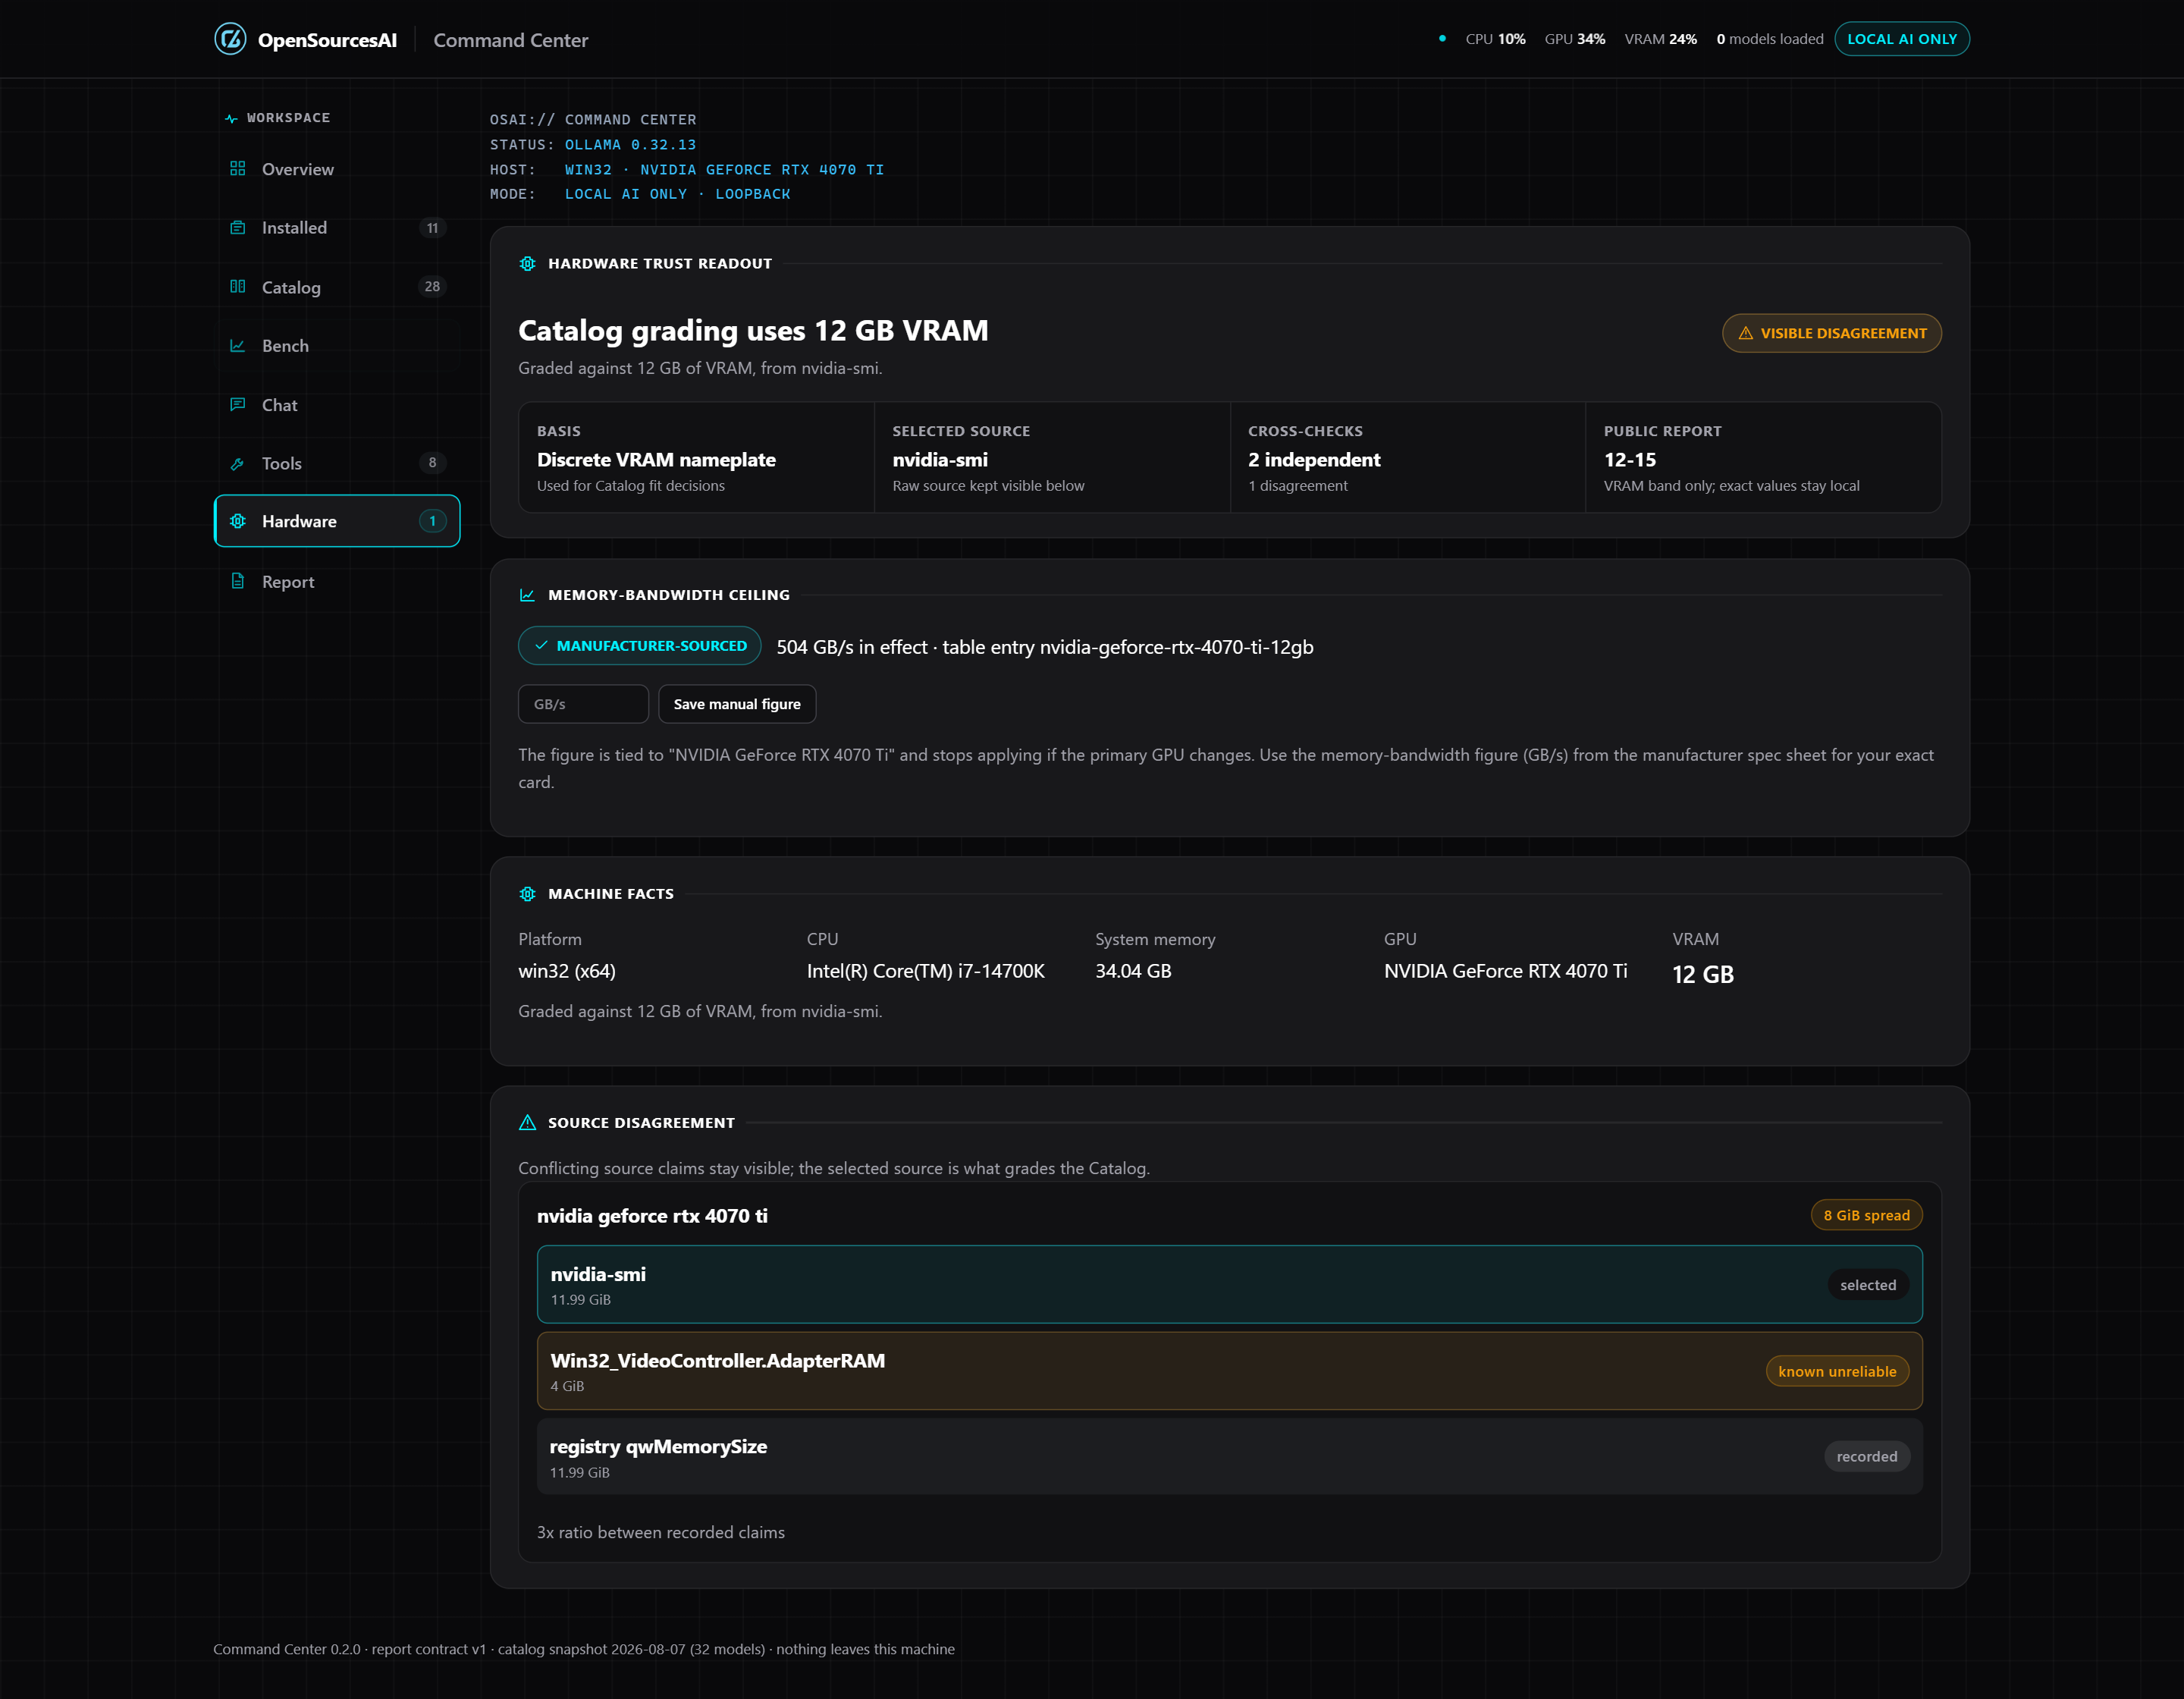
Task: Click the GPU 34% indicator
Action: coord(1575,39)
